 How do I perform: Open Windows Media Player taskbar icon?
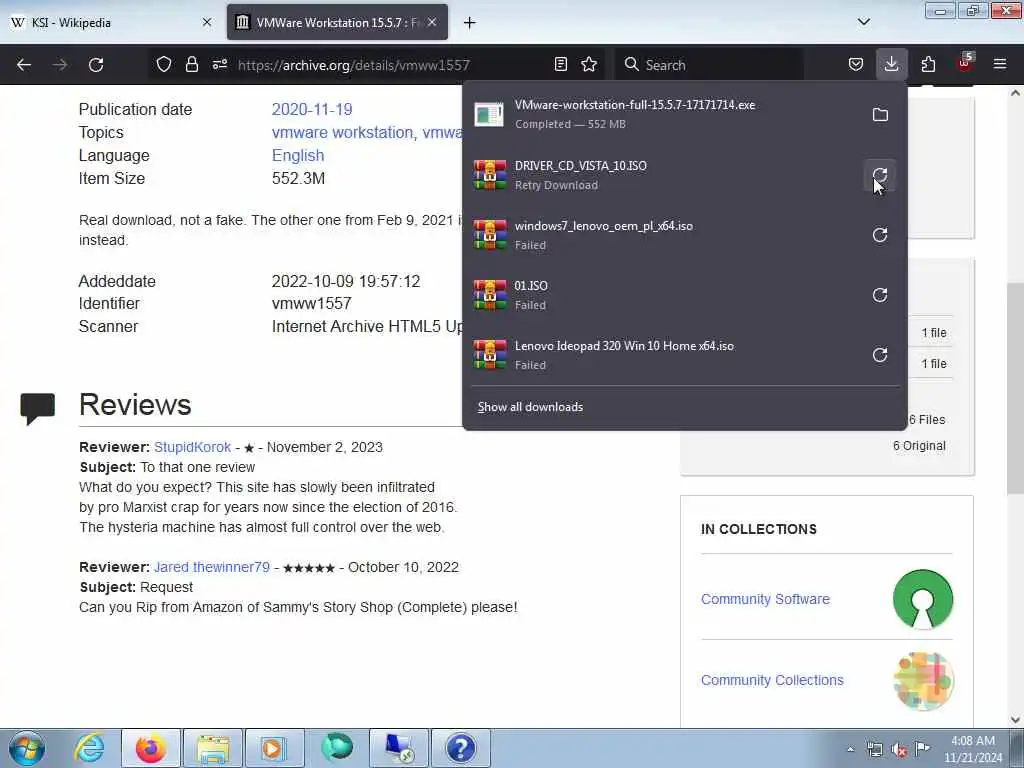274,748
